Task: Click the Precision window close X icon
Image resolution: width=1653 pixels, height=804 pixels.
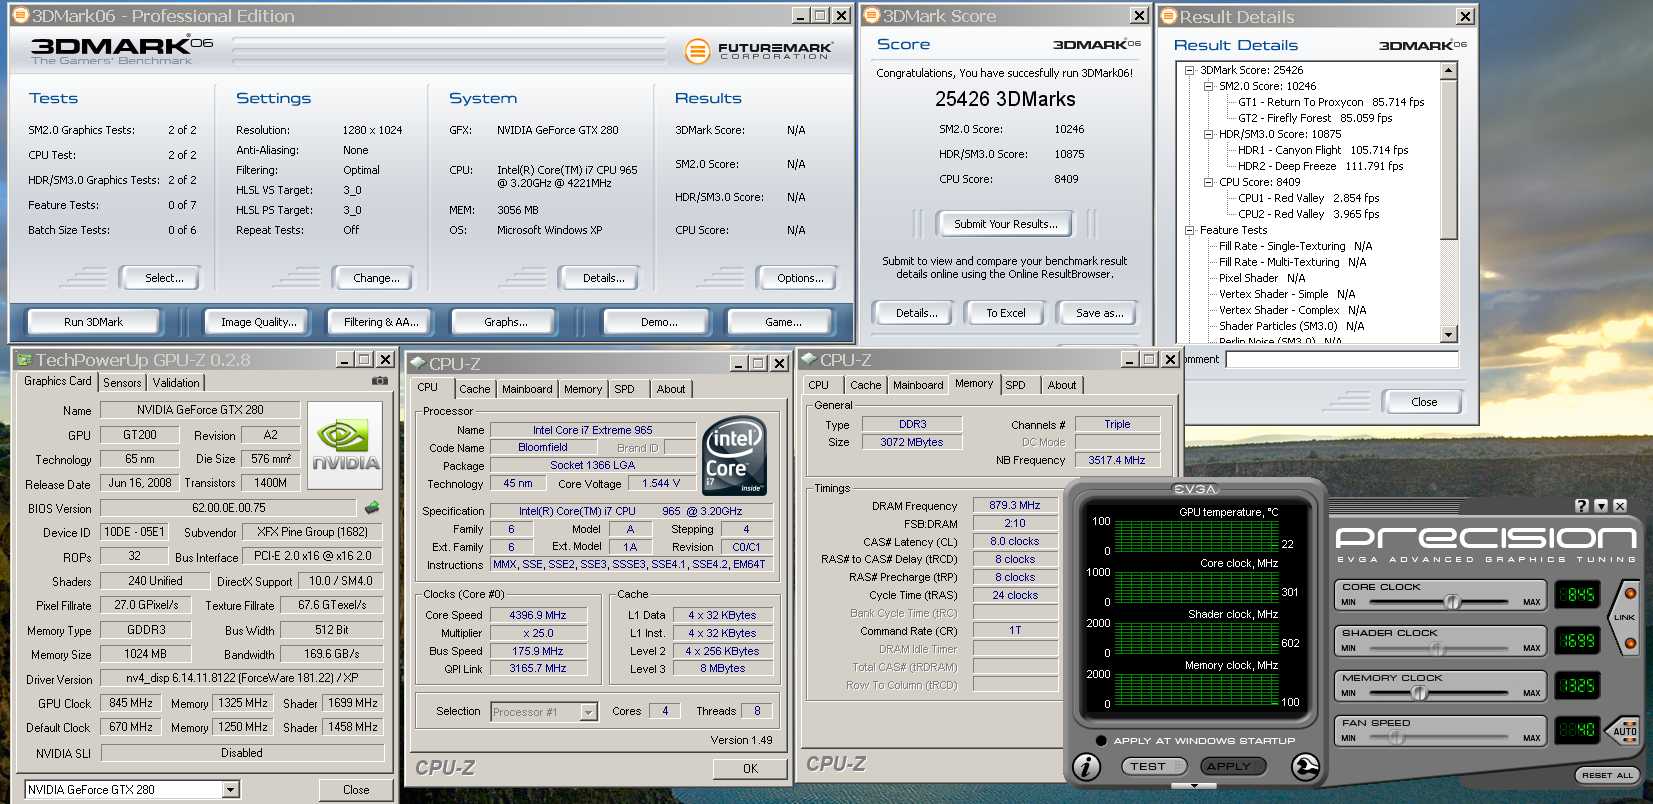Action: [1620, 506]
